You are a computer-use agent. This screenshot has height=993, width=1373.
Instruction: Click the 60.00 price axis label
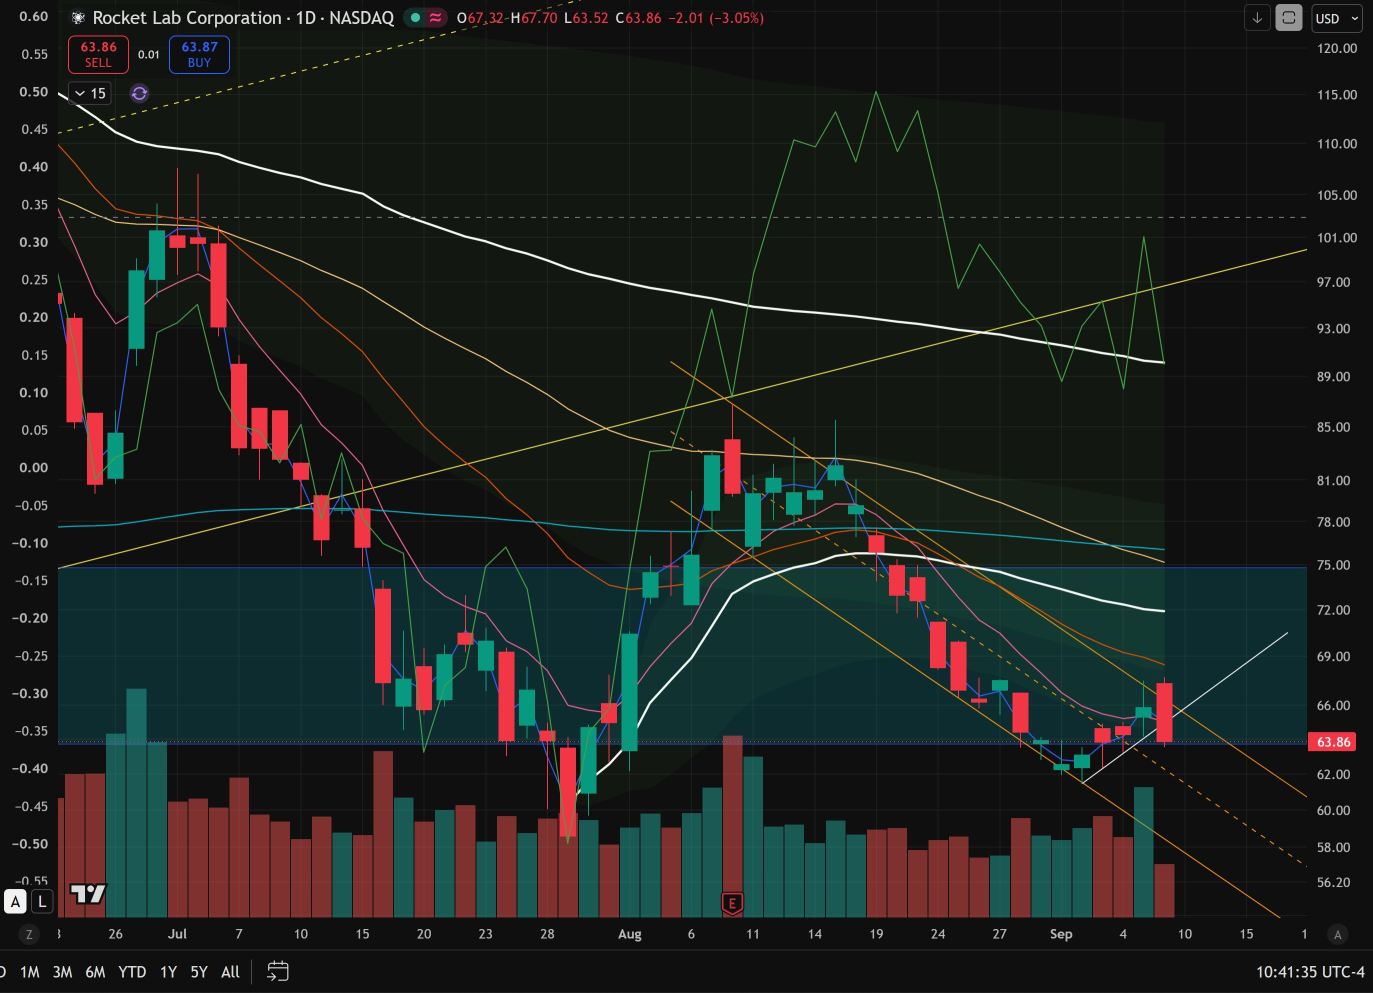[x=1334, y=811]
